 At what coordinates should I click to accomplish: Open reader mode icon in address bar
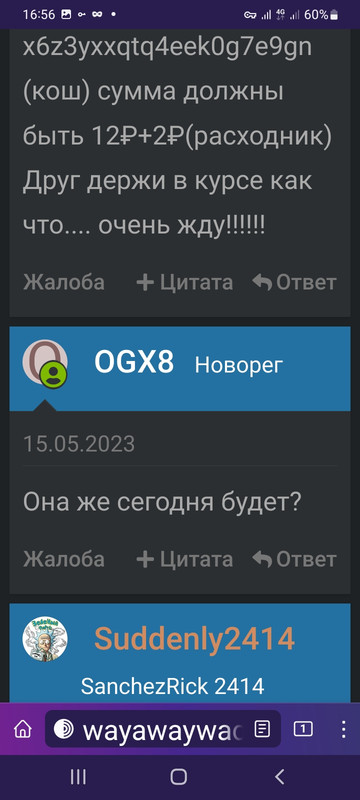coord(262,729)
